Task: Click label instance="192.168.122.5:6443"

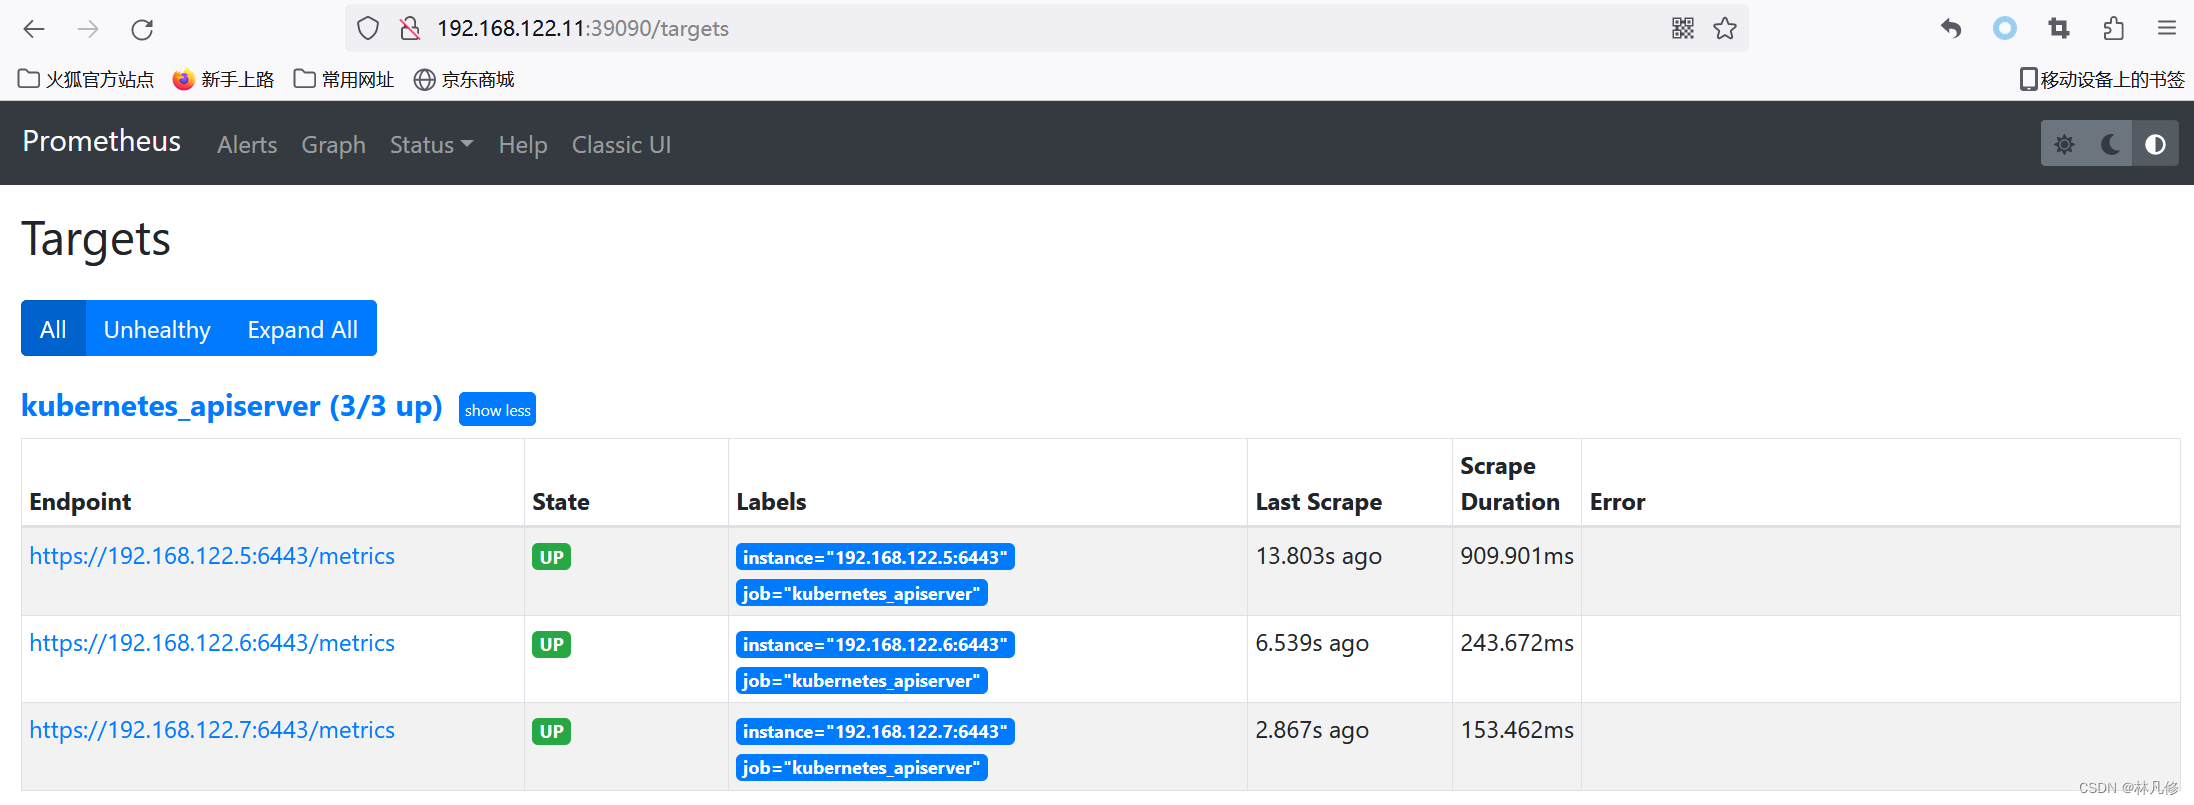Action: pos(875,557)
